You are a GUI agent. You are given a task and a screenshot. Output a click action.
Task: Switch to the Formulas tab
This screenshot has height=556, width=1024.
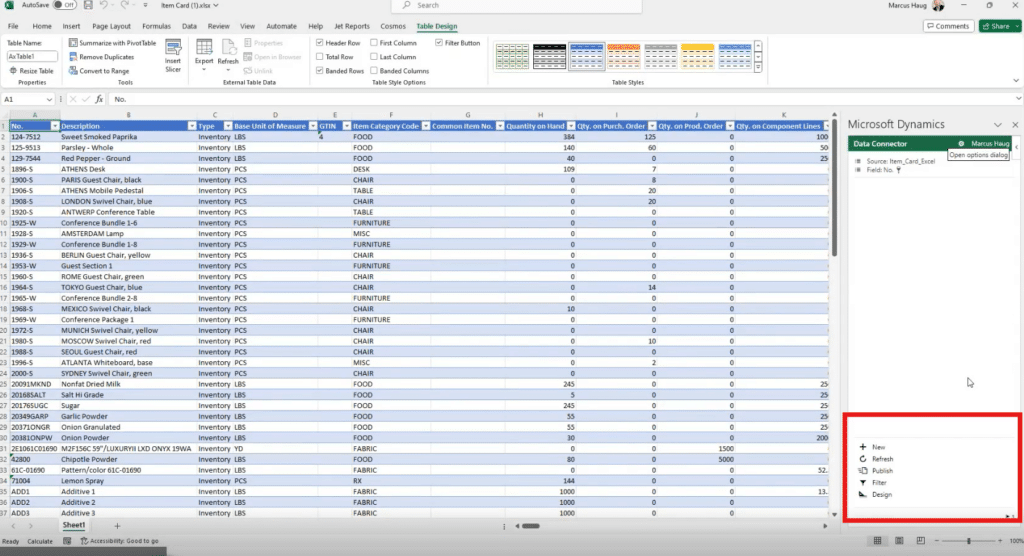point(156,26)
